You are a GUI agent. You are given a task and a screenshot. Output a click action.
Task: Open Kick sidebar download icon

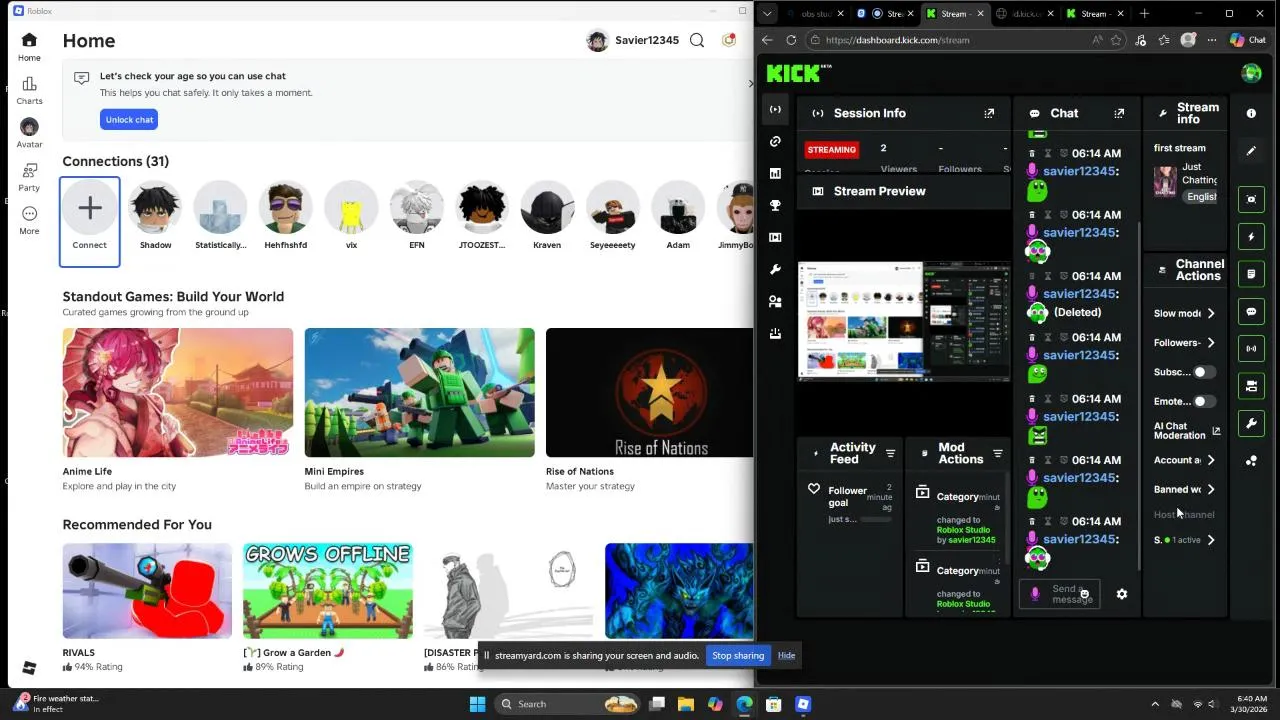click(x=775, y=333)
